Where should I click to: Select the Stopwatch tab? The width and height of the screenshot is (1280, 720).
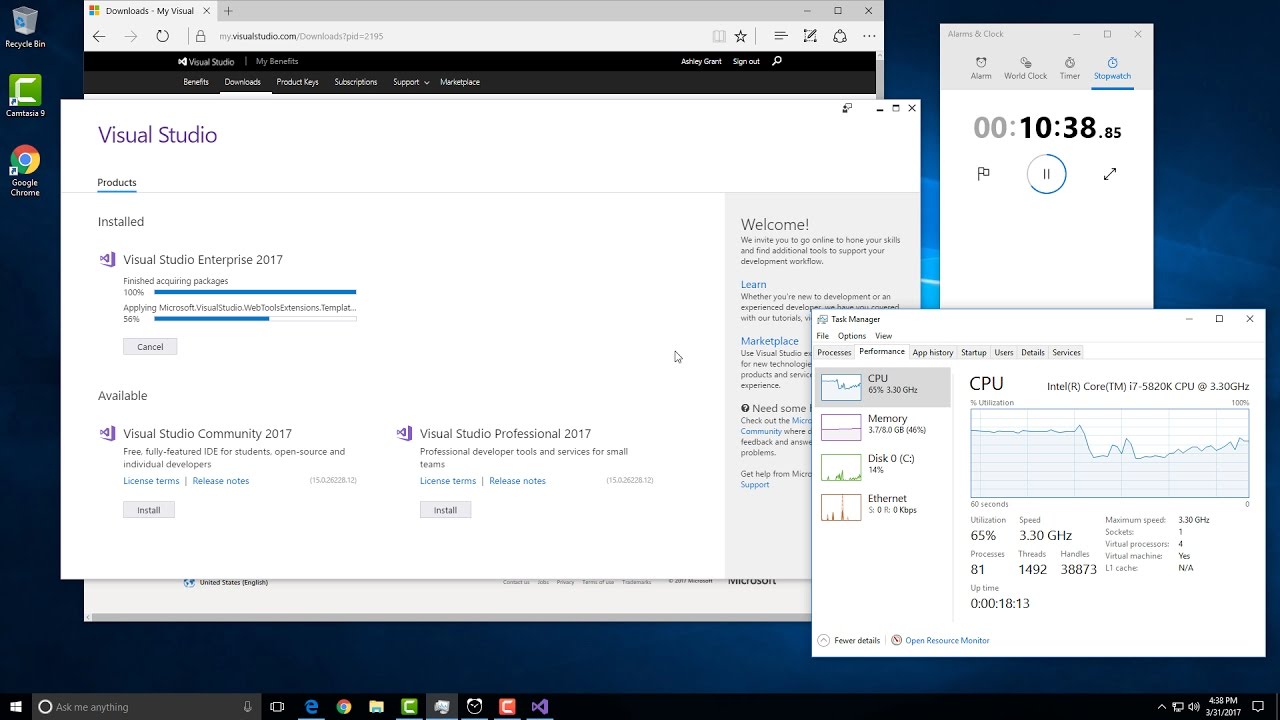[1112, 68]
